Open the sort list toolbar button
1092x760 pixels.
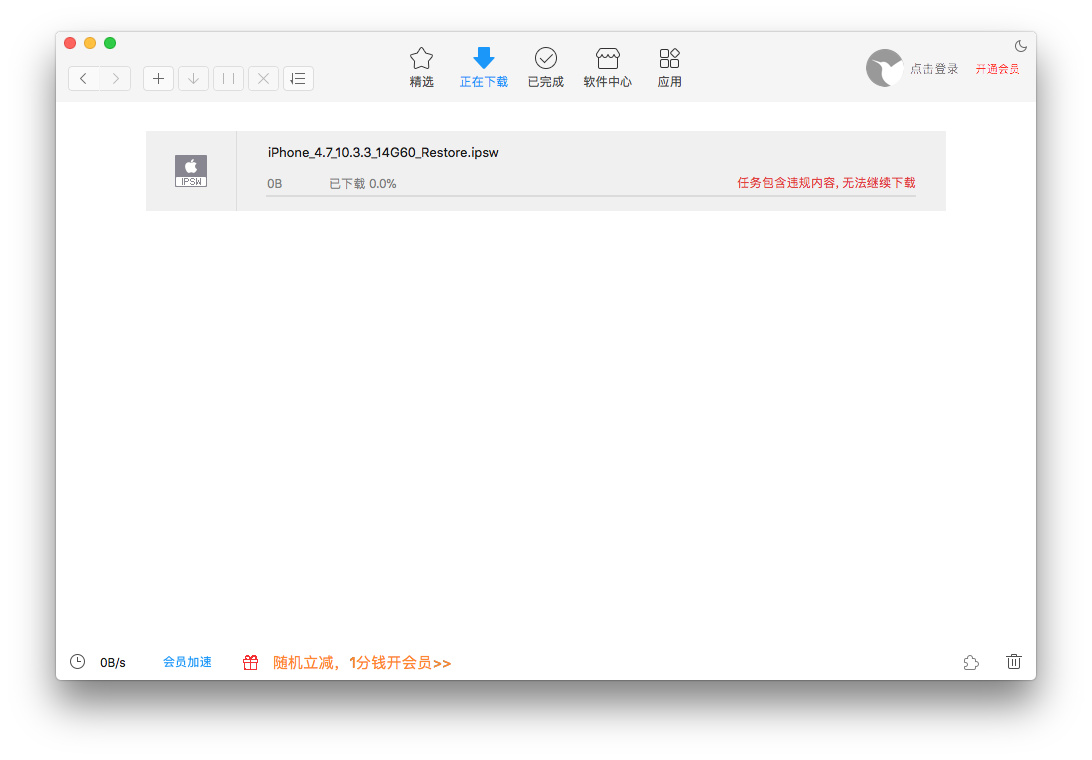(x=298, y=79)
